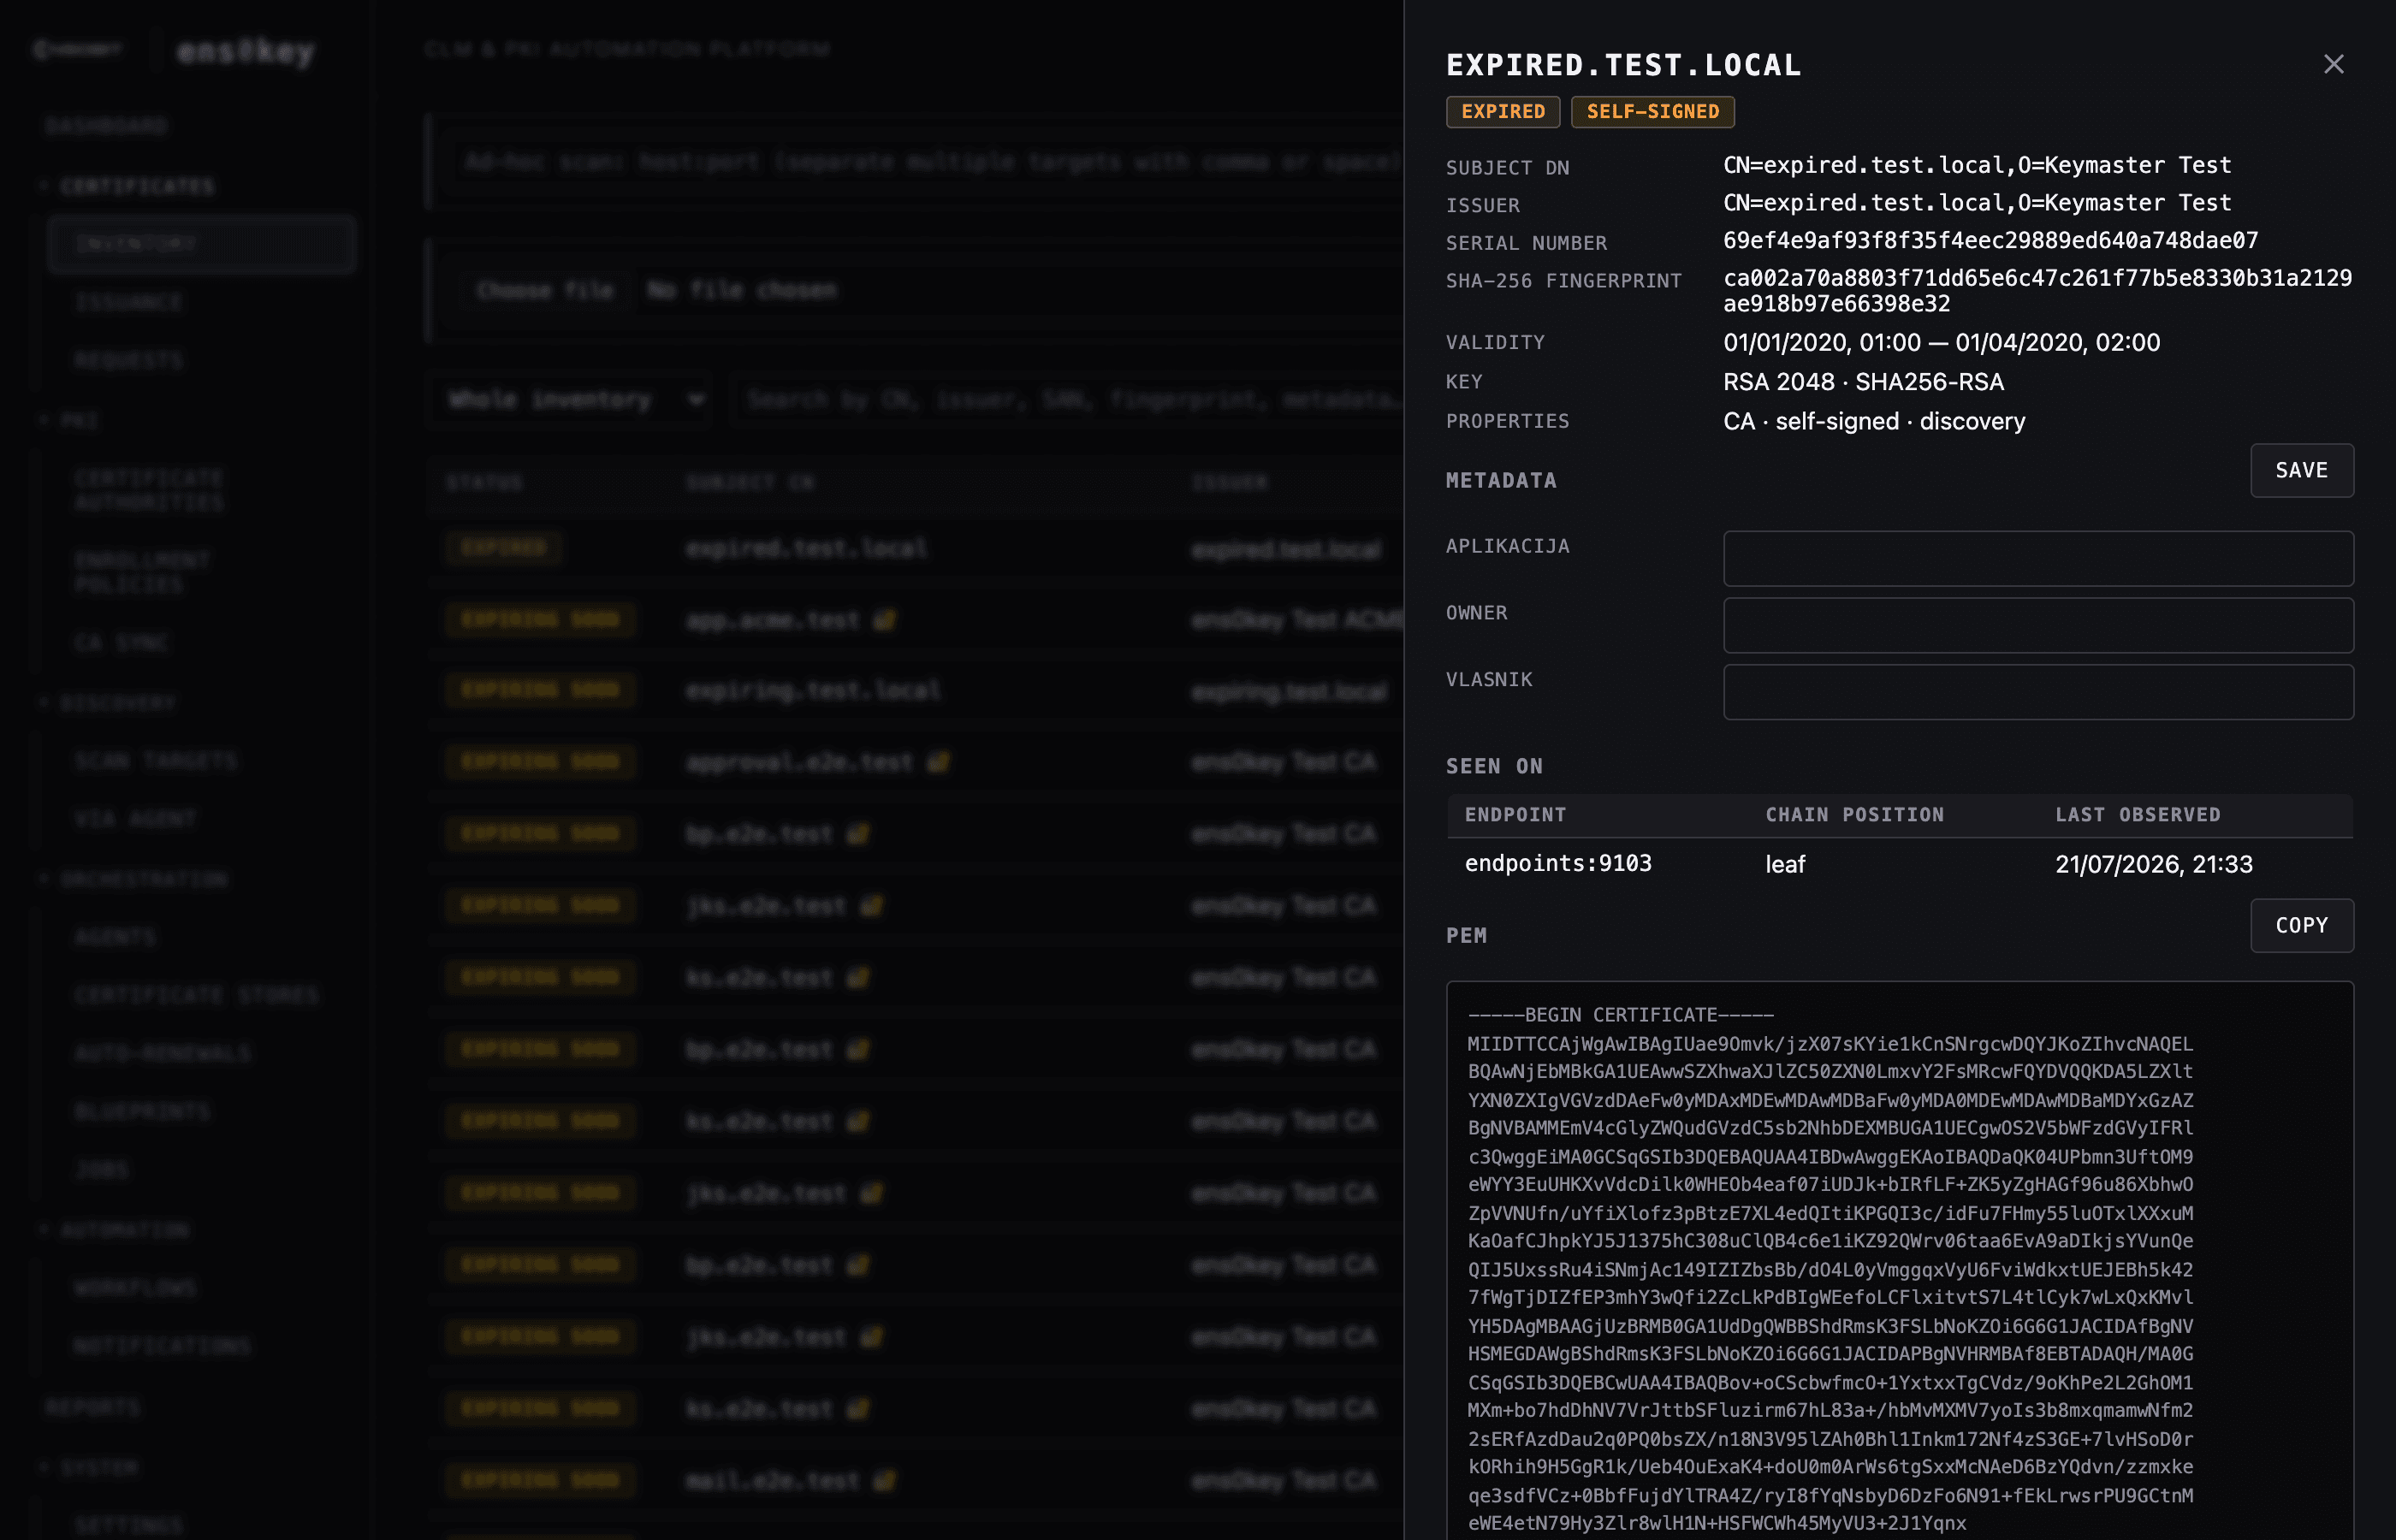The height and width of the screenshot is (1540, 2396).
Task: Select the expiring.test.local background row
Action: 916,691
